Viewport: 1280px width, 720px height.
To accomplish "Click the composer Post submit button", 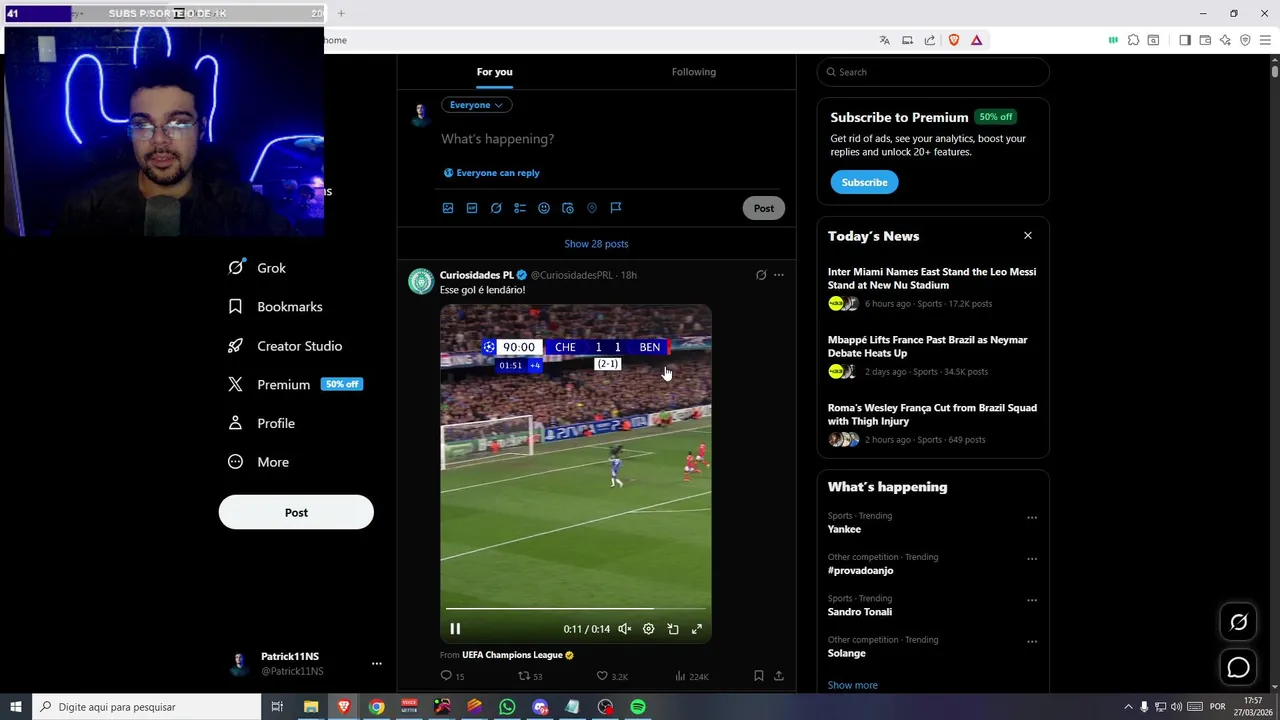I will (764, 208).
